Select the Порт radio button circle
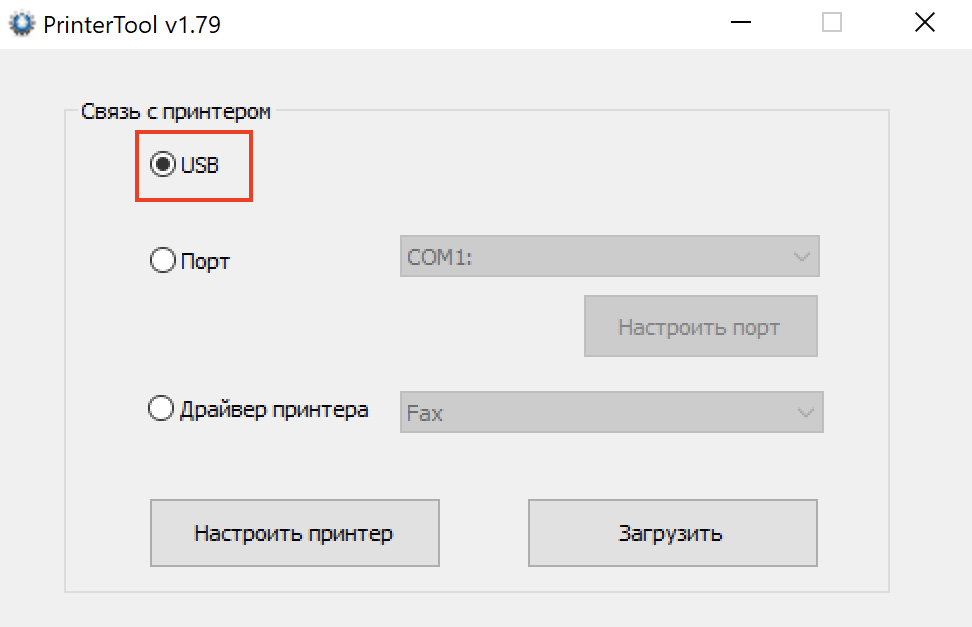Viewport: 972px width, 627px height. pos(162,261)
